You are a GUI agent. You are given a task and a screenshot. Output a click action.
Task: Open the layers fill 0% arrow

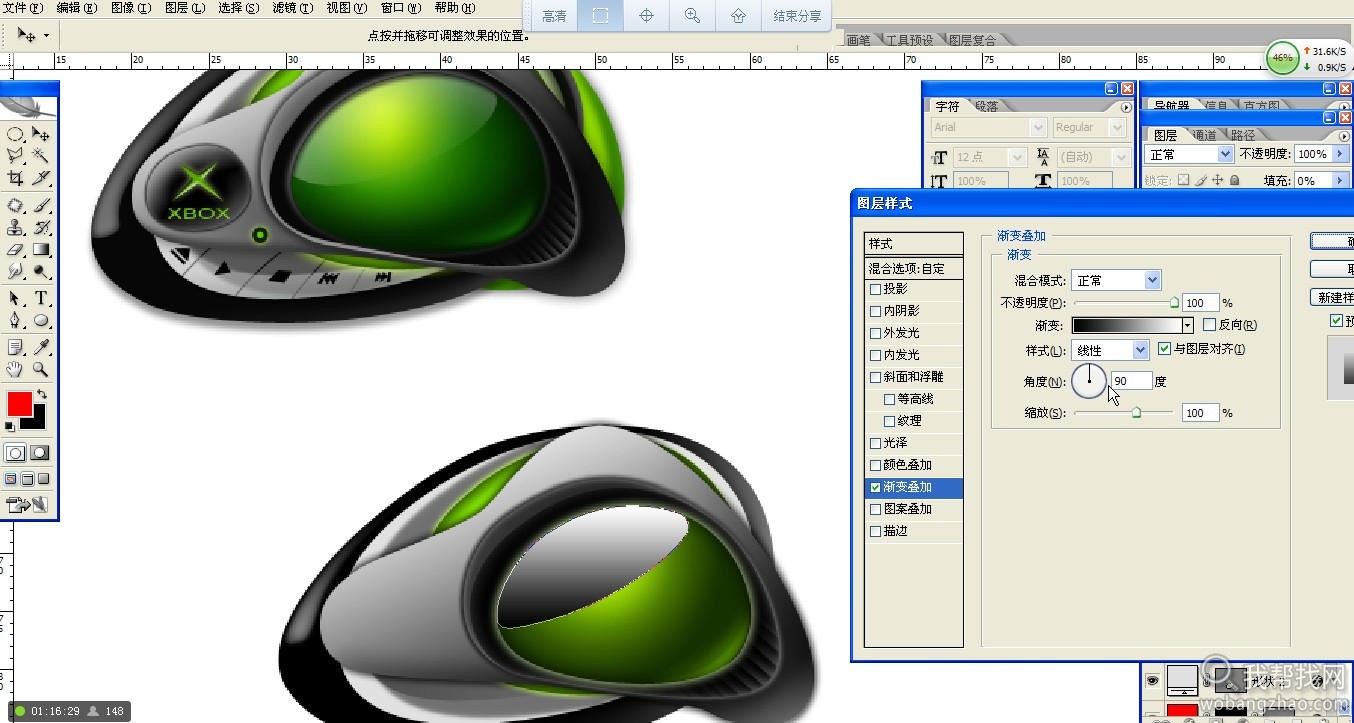[x=1339, y=181]
